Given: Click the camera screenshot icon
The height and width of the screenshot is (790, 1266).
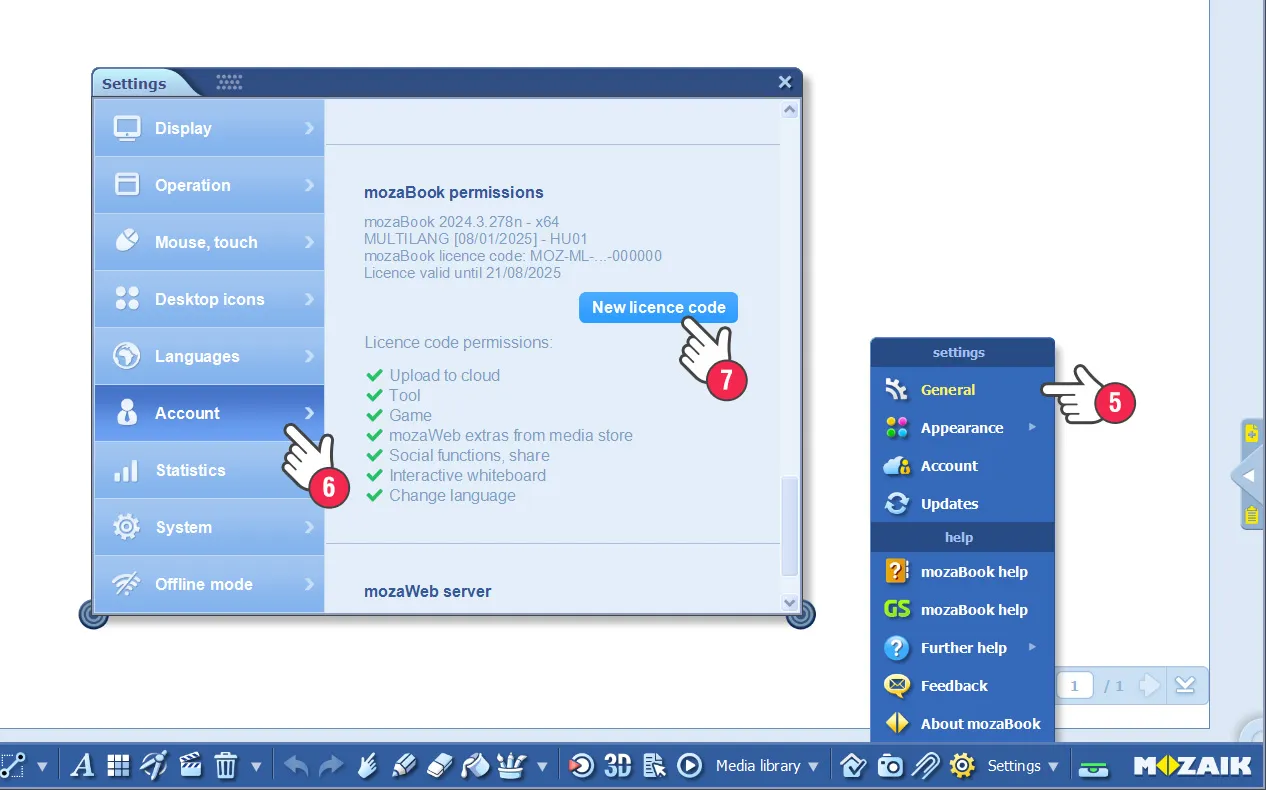Looking at the screenshot, I should (889, 766).
